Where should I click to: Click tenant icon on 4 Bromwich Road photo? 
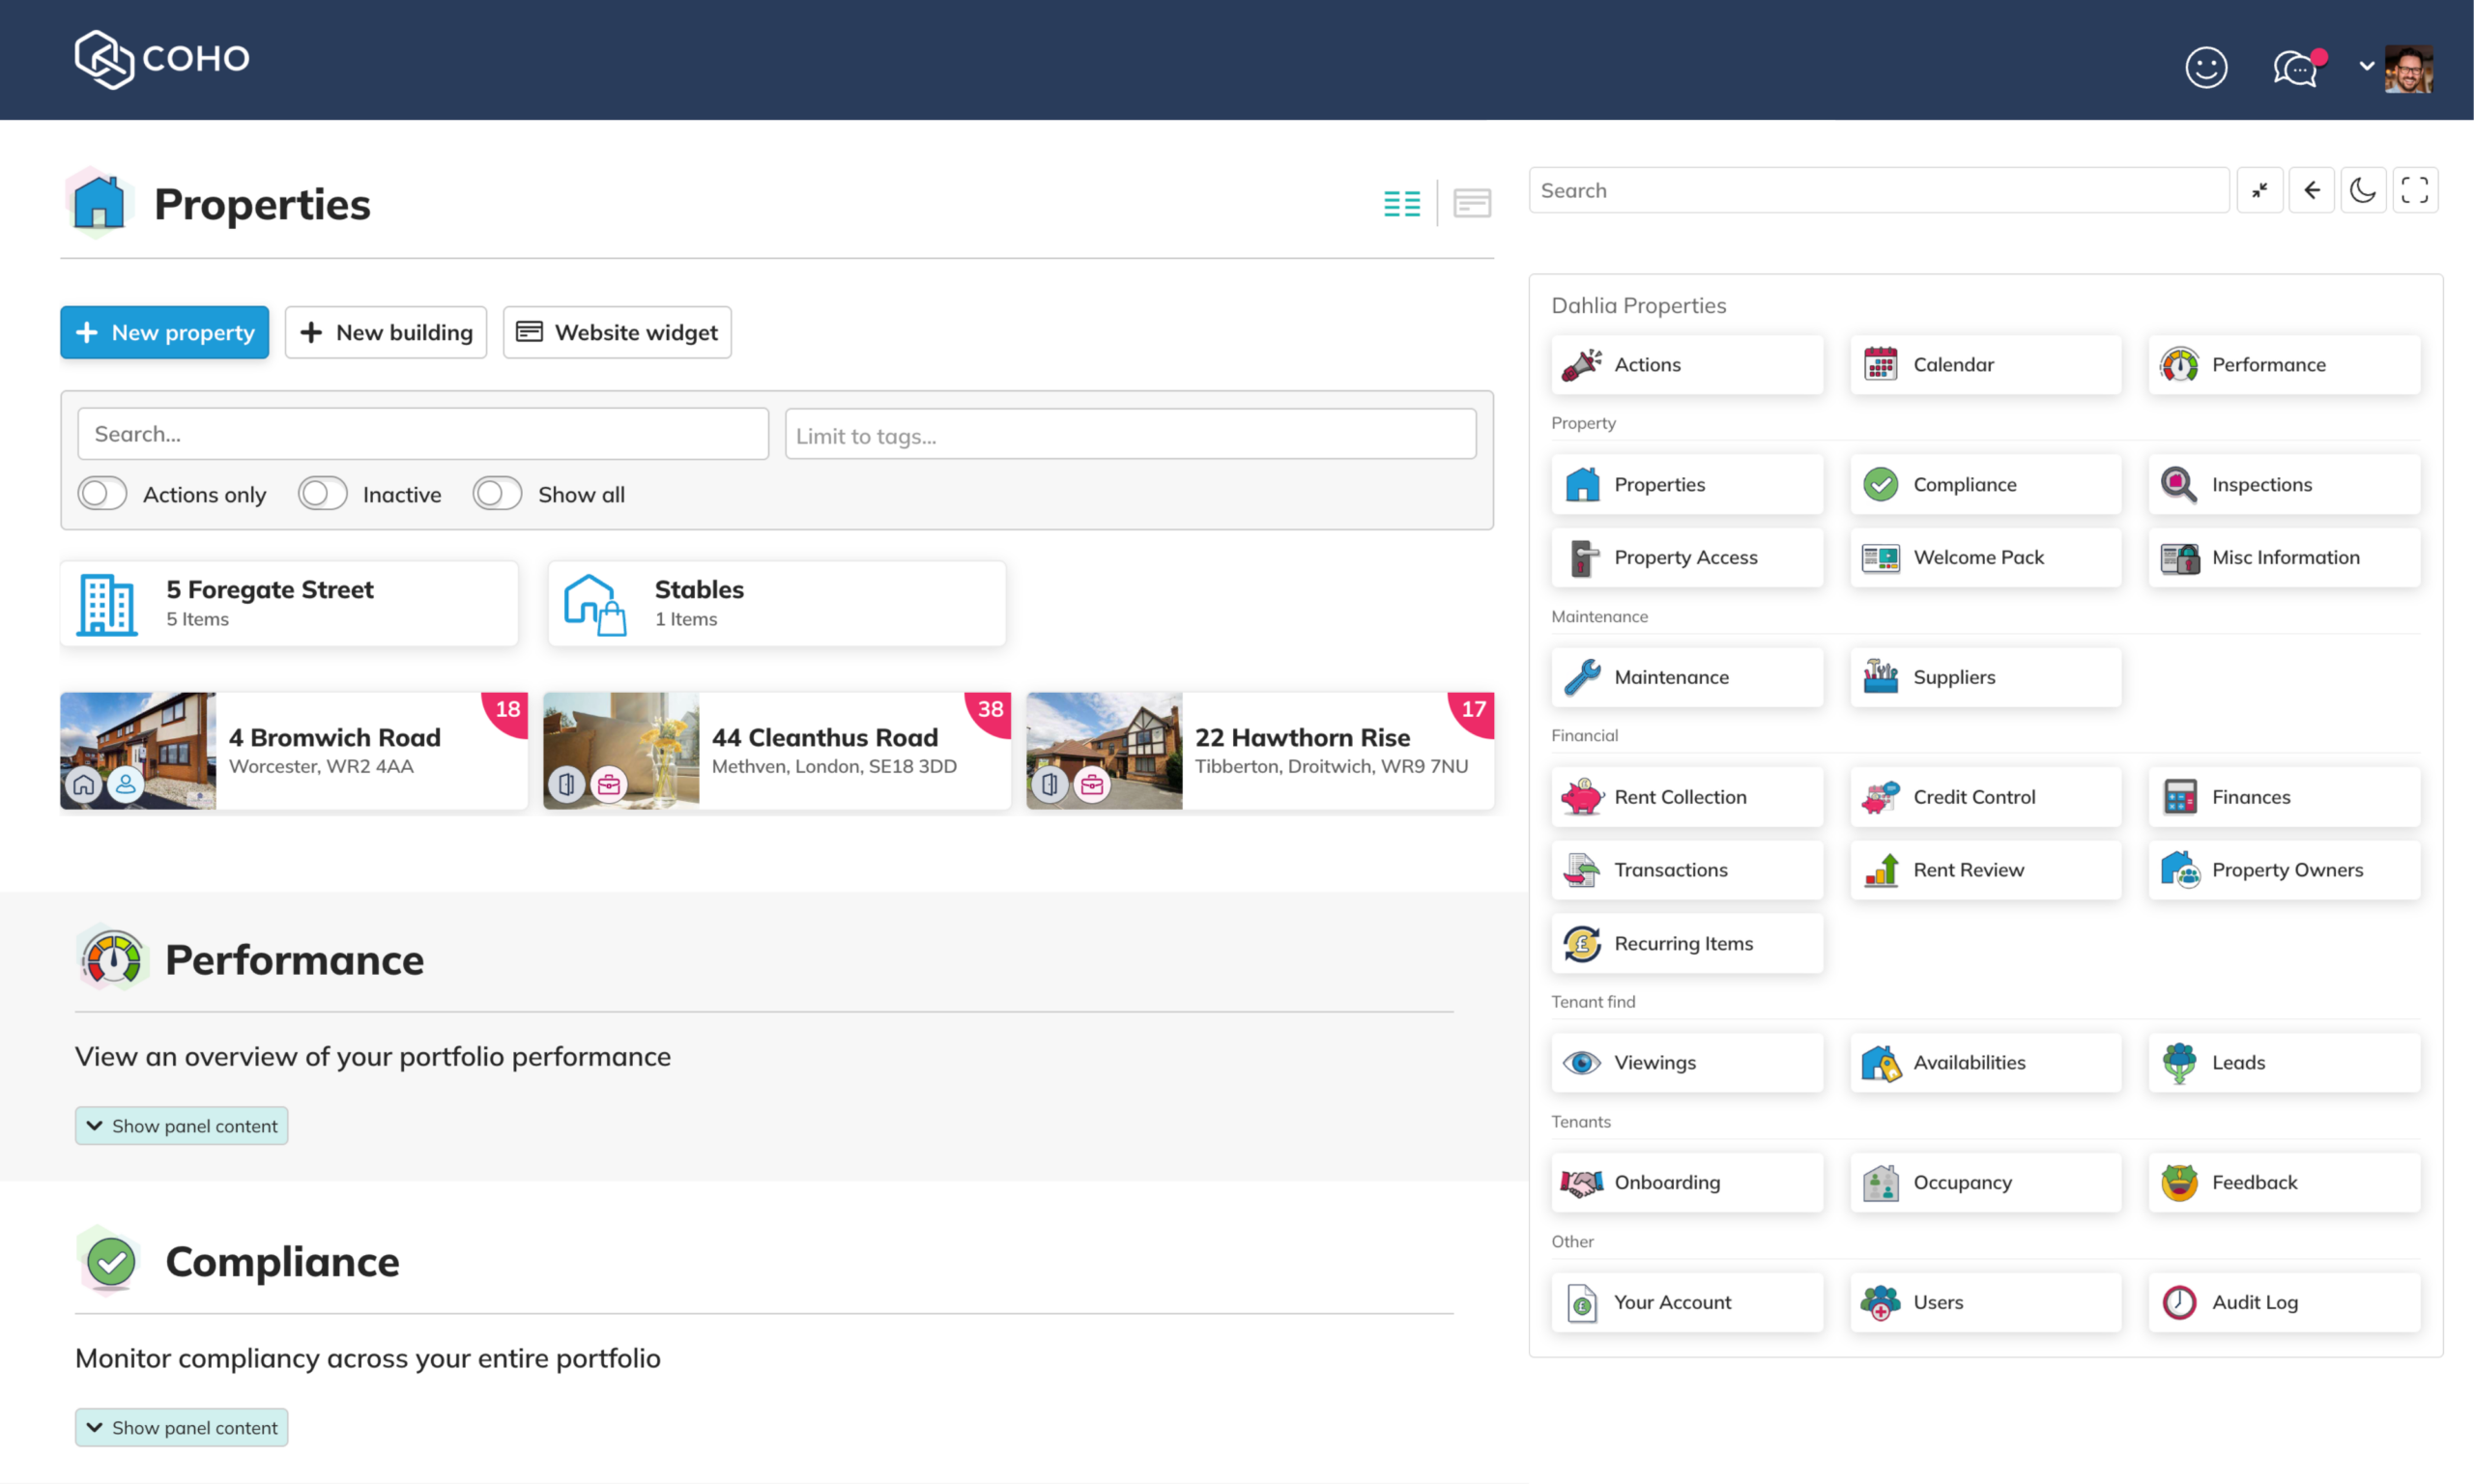(x=125, y=785)
